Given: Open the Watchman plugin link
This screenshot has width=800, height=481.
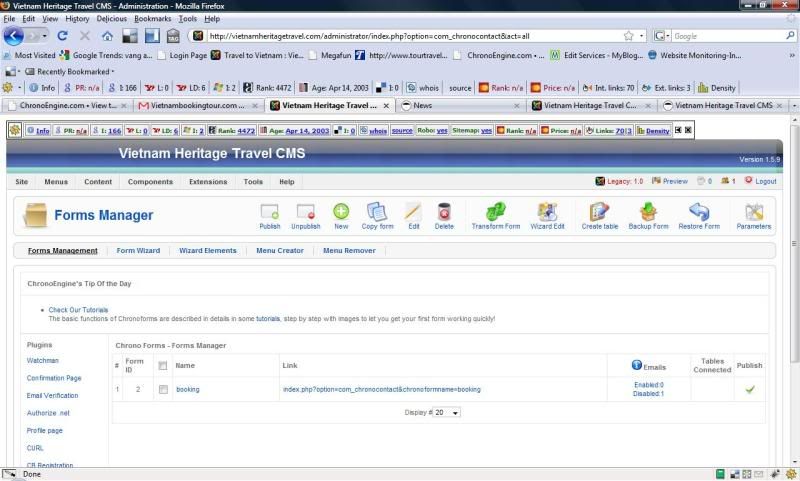Looking at the screenshot, I should pos(42,361).
